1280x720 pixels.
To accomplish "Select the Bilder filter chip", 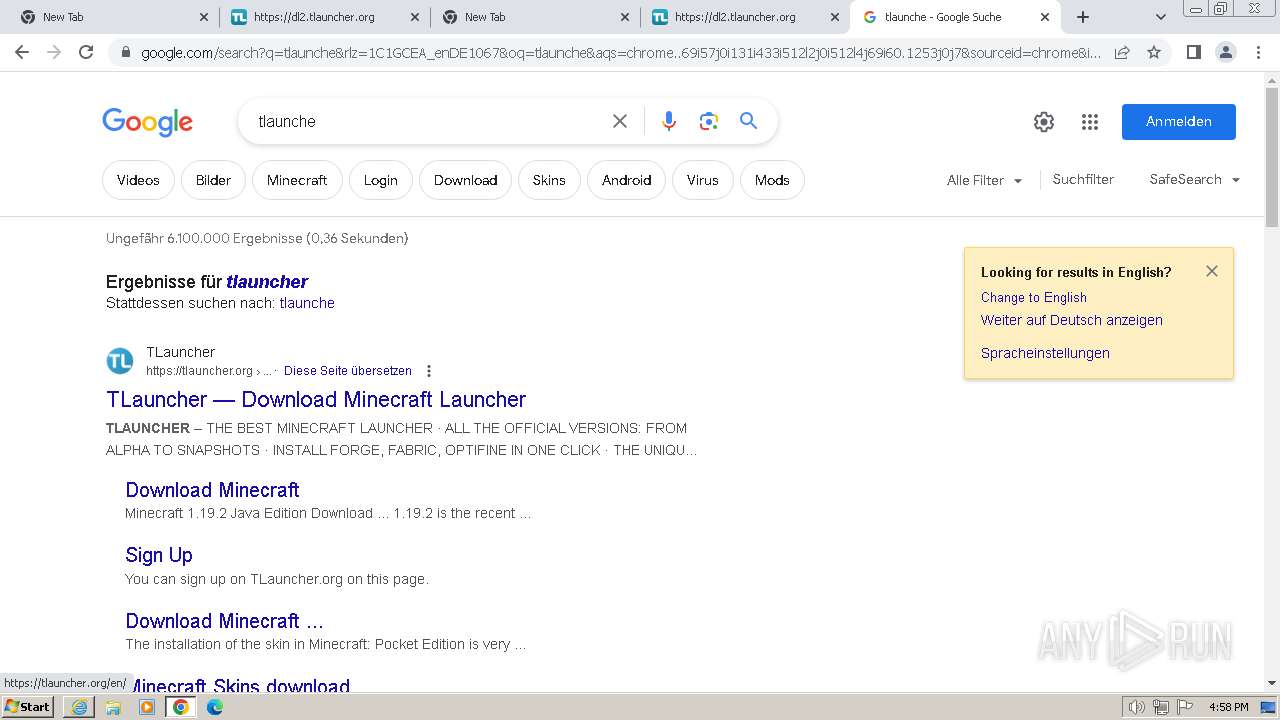I will [x=213, y=180].
